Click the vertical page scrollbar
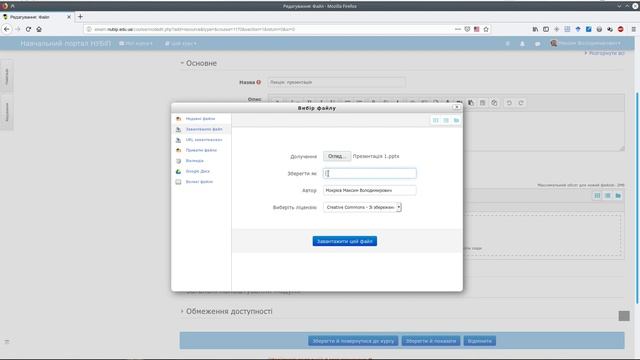The height and width of the screenshot is (360, 640). tap(637, 198)
